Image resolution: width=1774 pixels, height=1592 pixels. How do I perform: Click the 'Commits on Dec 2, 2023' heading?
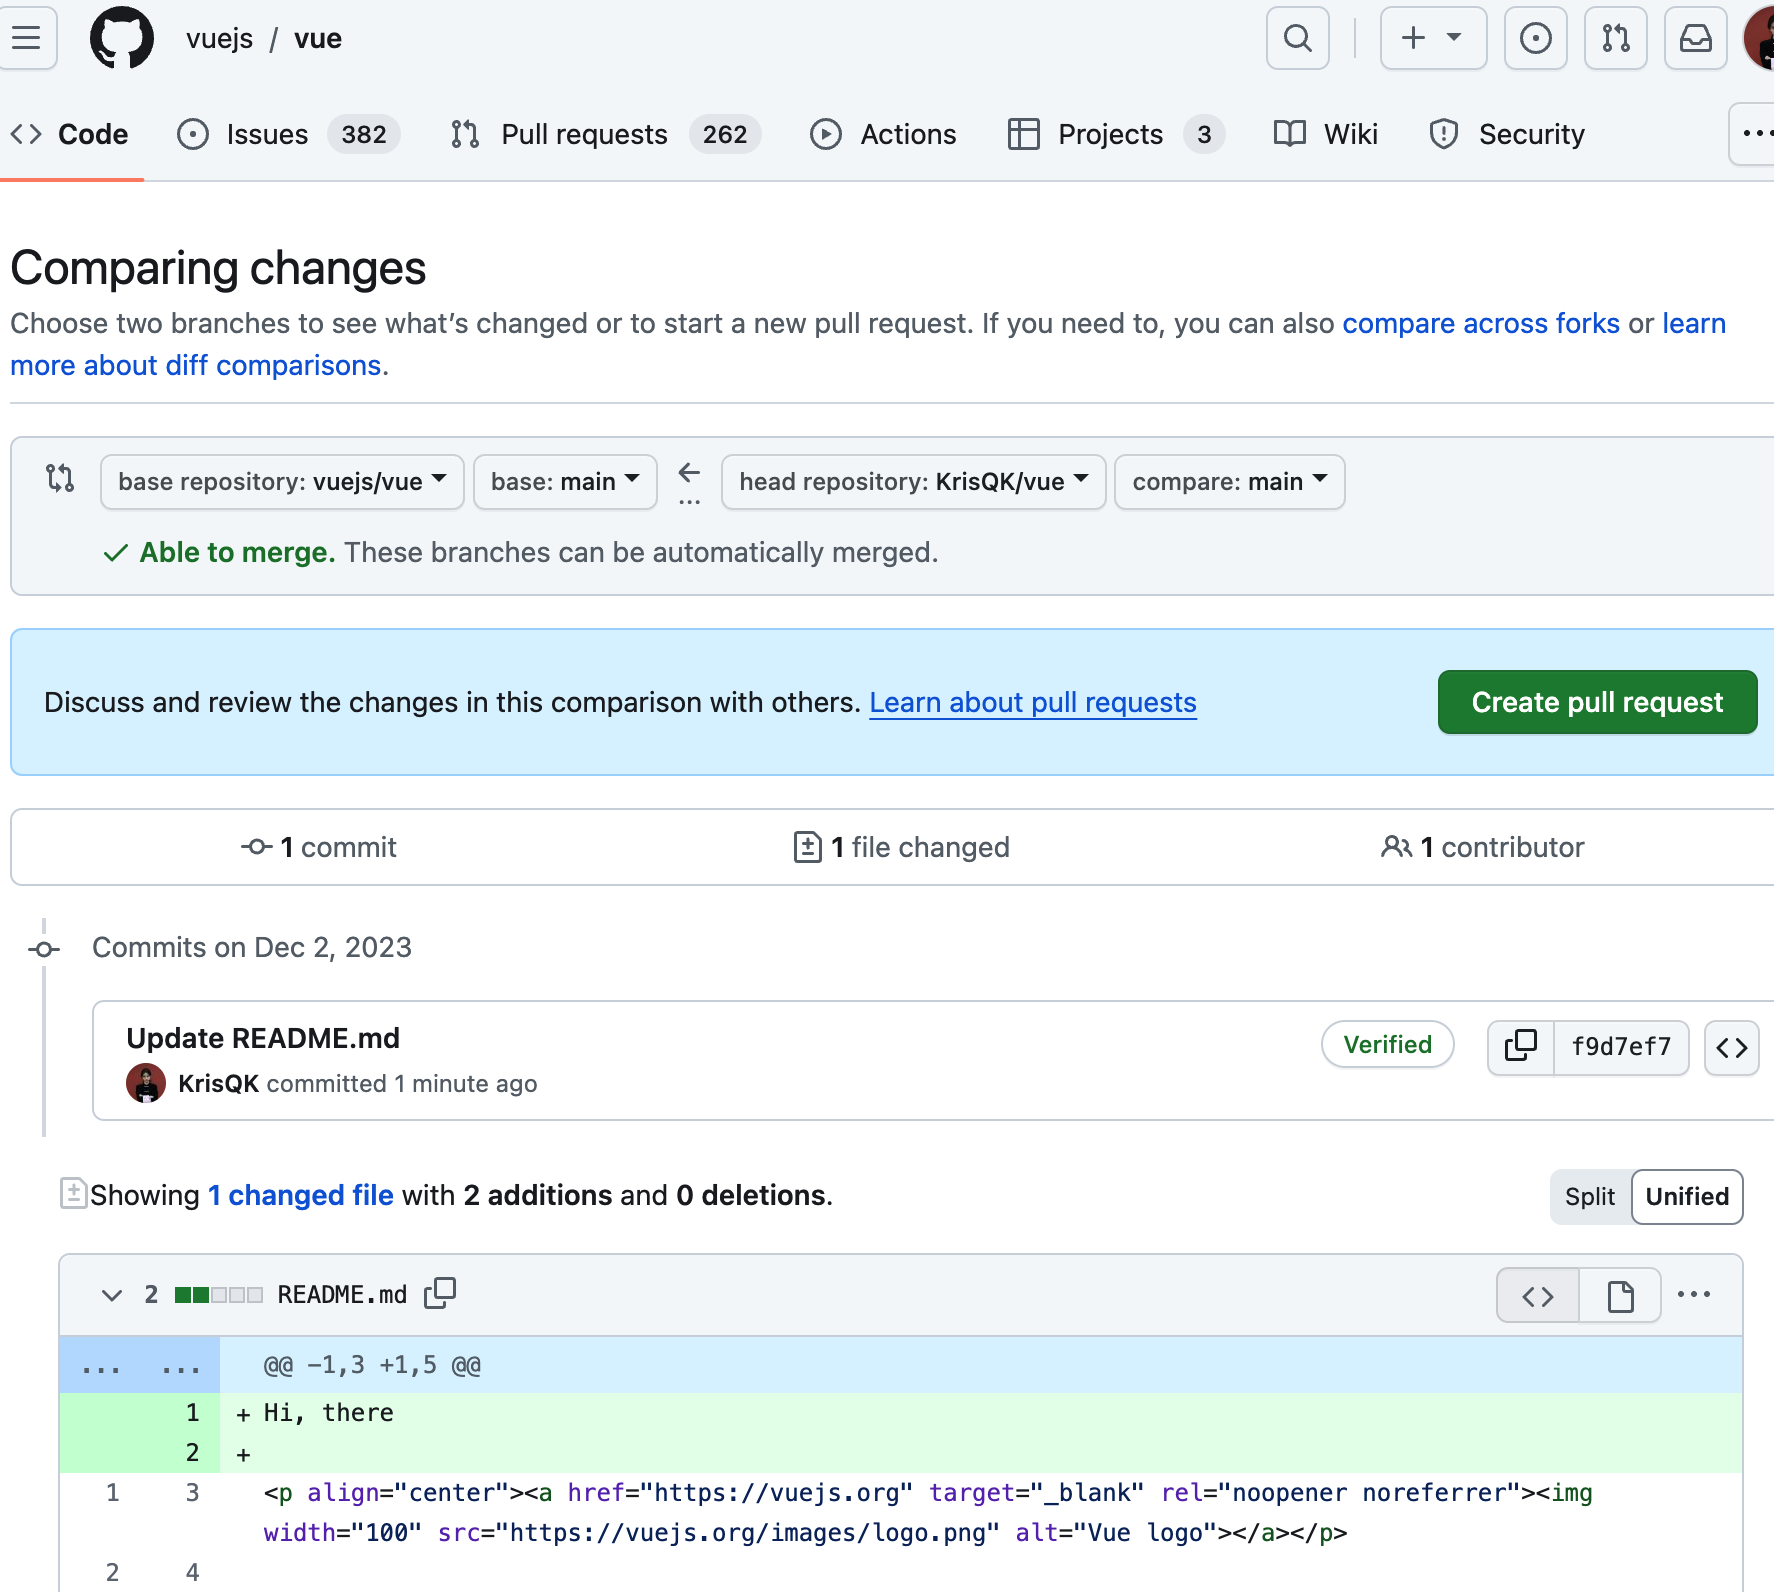click(252, 948)
